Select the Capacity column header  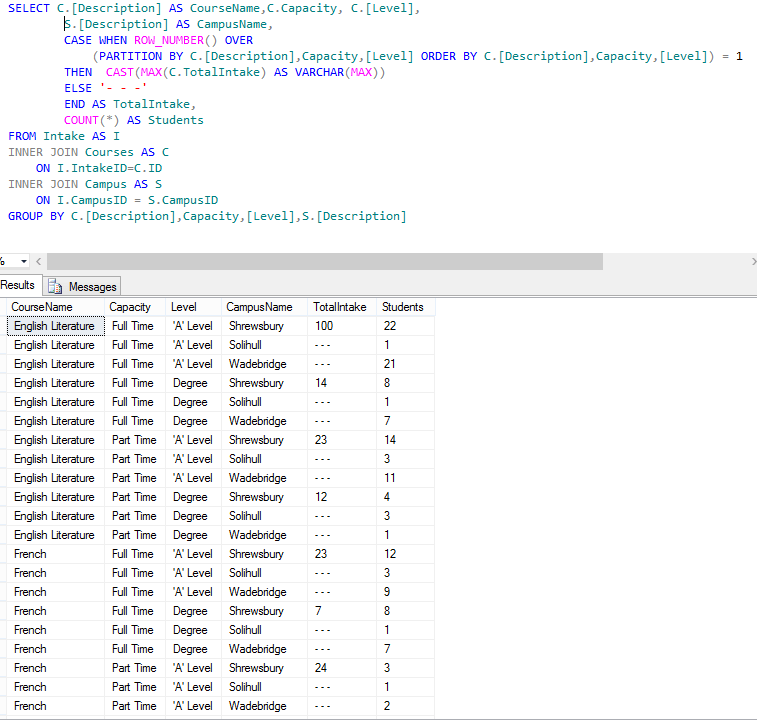tap(130, 307)
